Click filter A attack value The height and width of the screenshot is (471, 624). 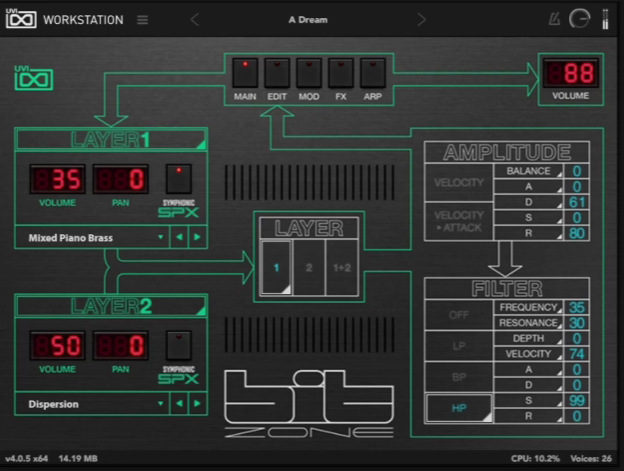577,369
